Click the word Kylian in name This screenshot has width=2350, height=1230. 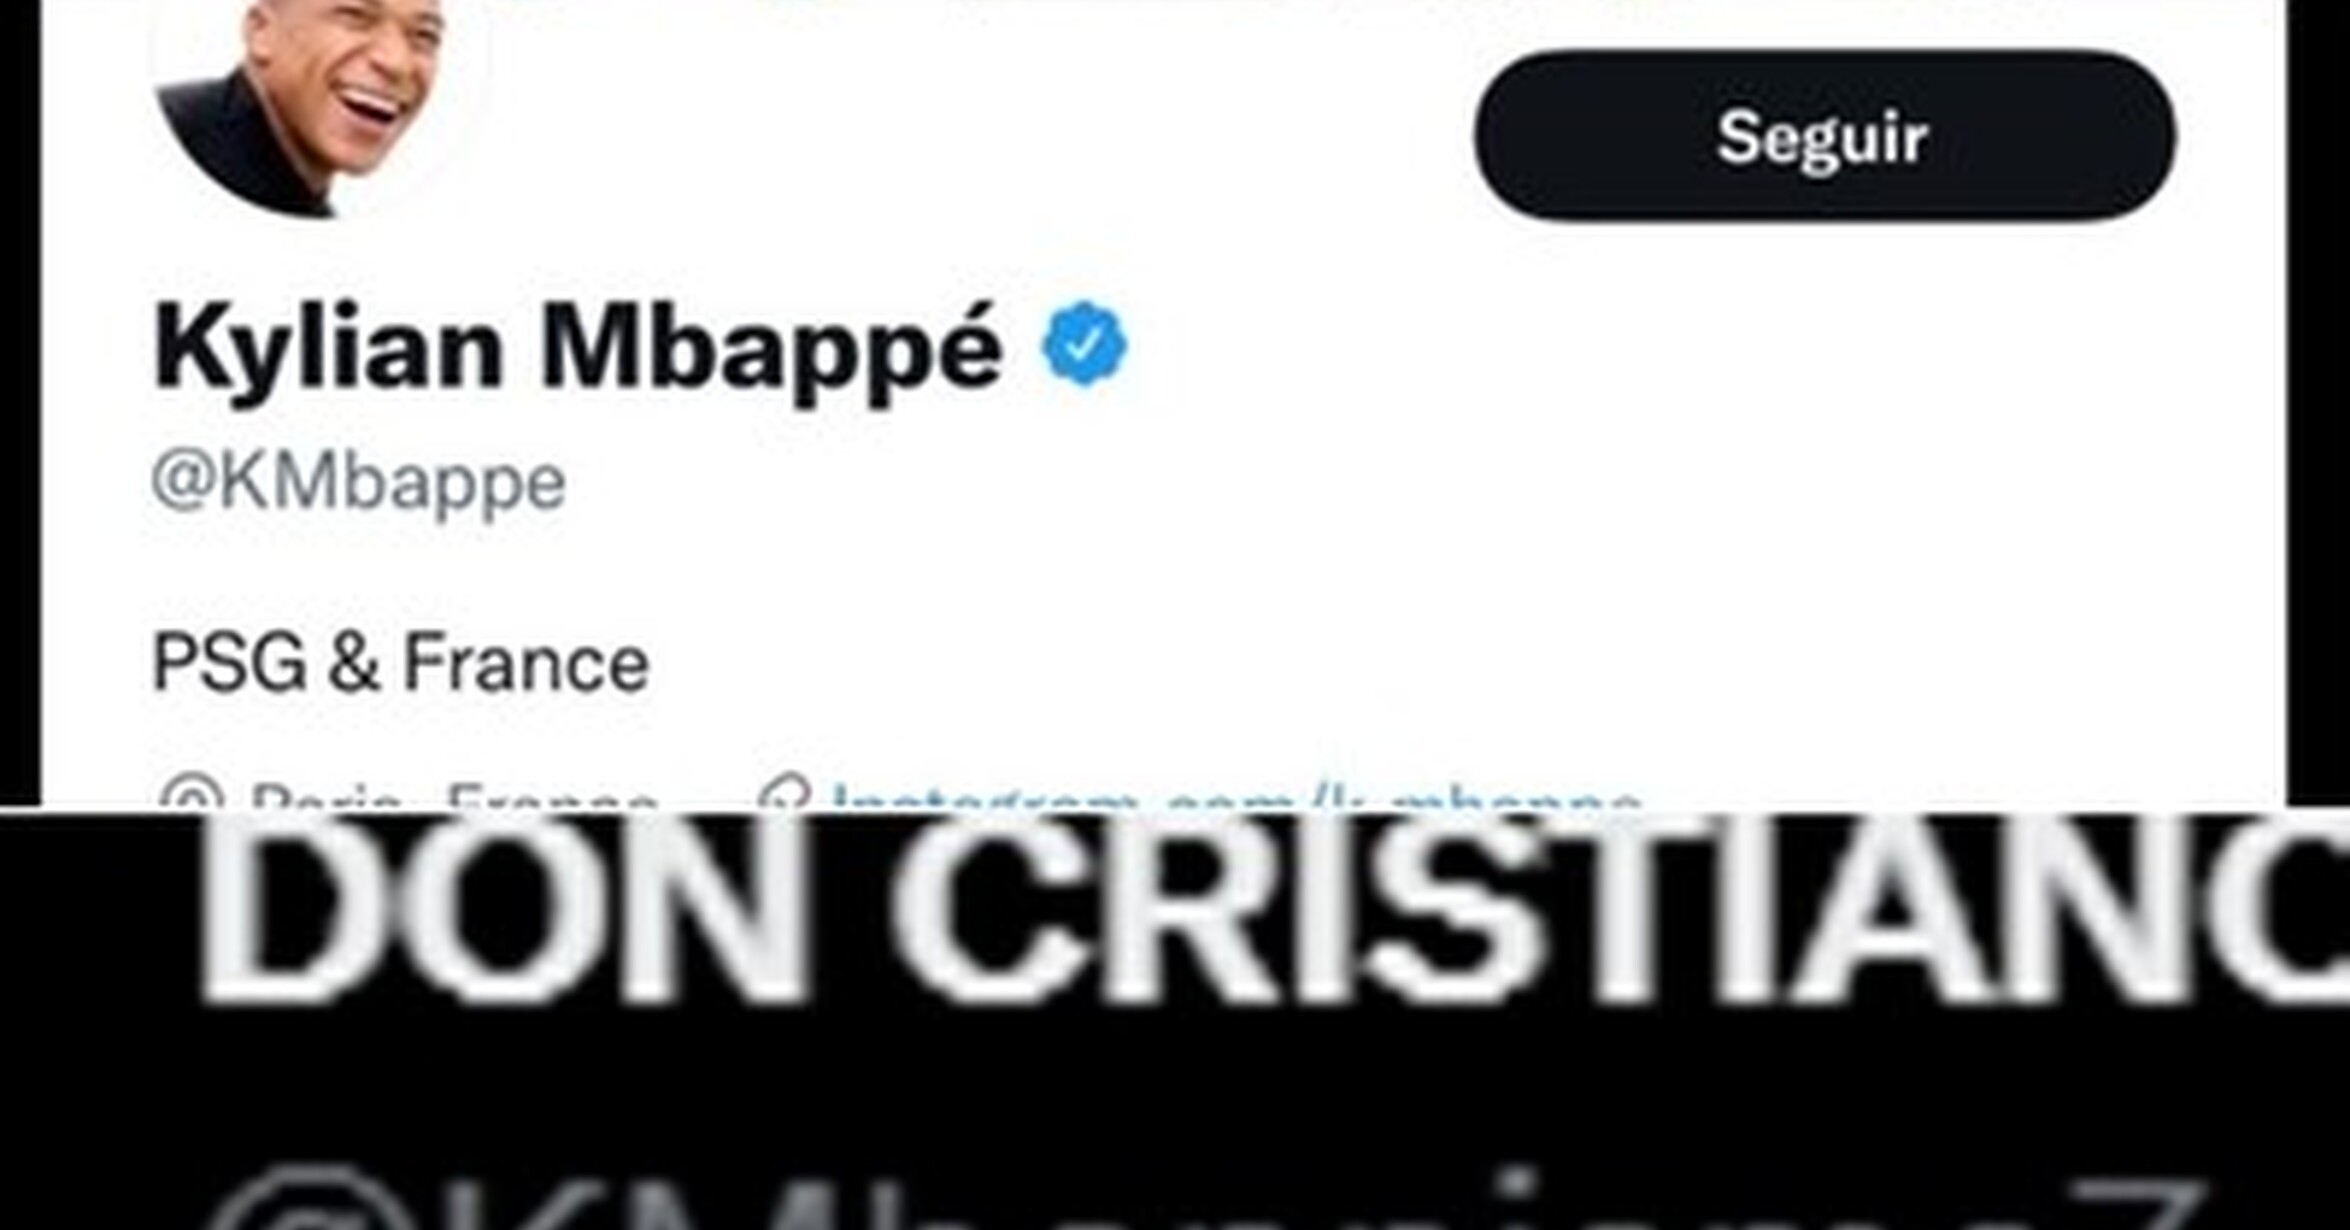pos(328,348)
